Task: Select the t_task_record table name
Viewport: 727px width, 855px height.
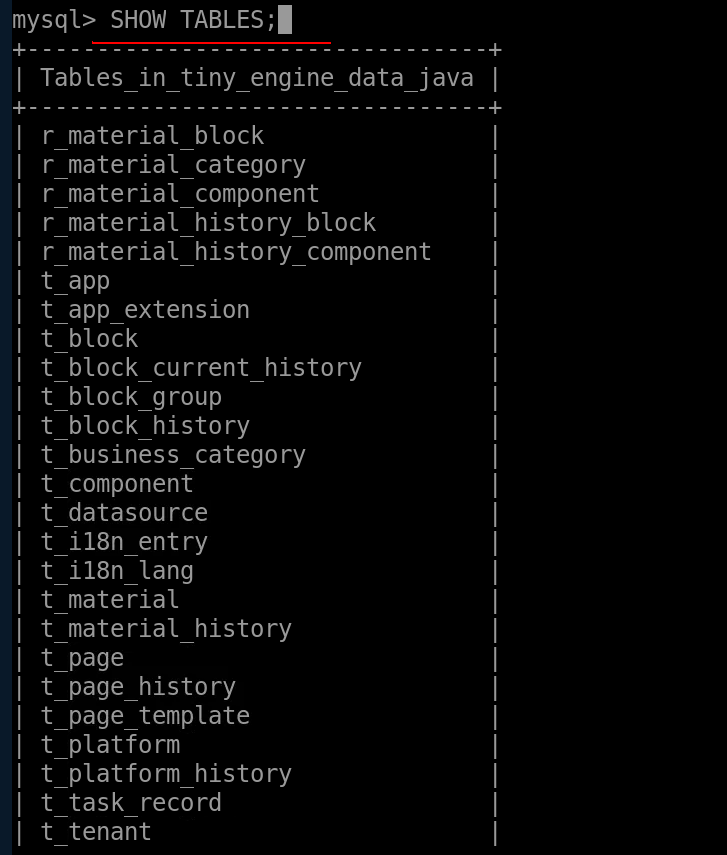Action: 131,803
